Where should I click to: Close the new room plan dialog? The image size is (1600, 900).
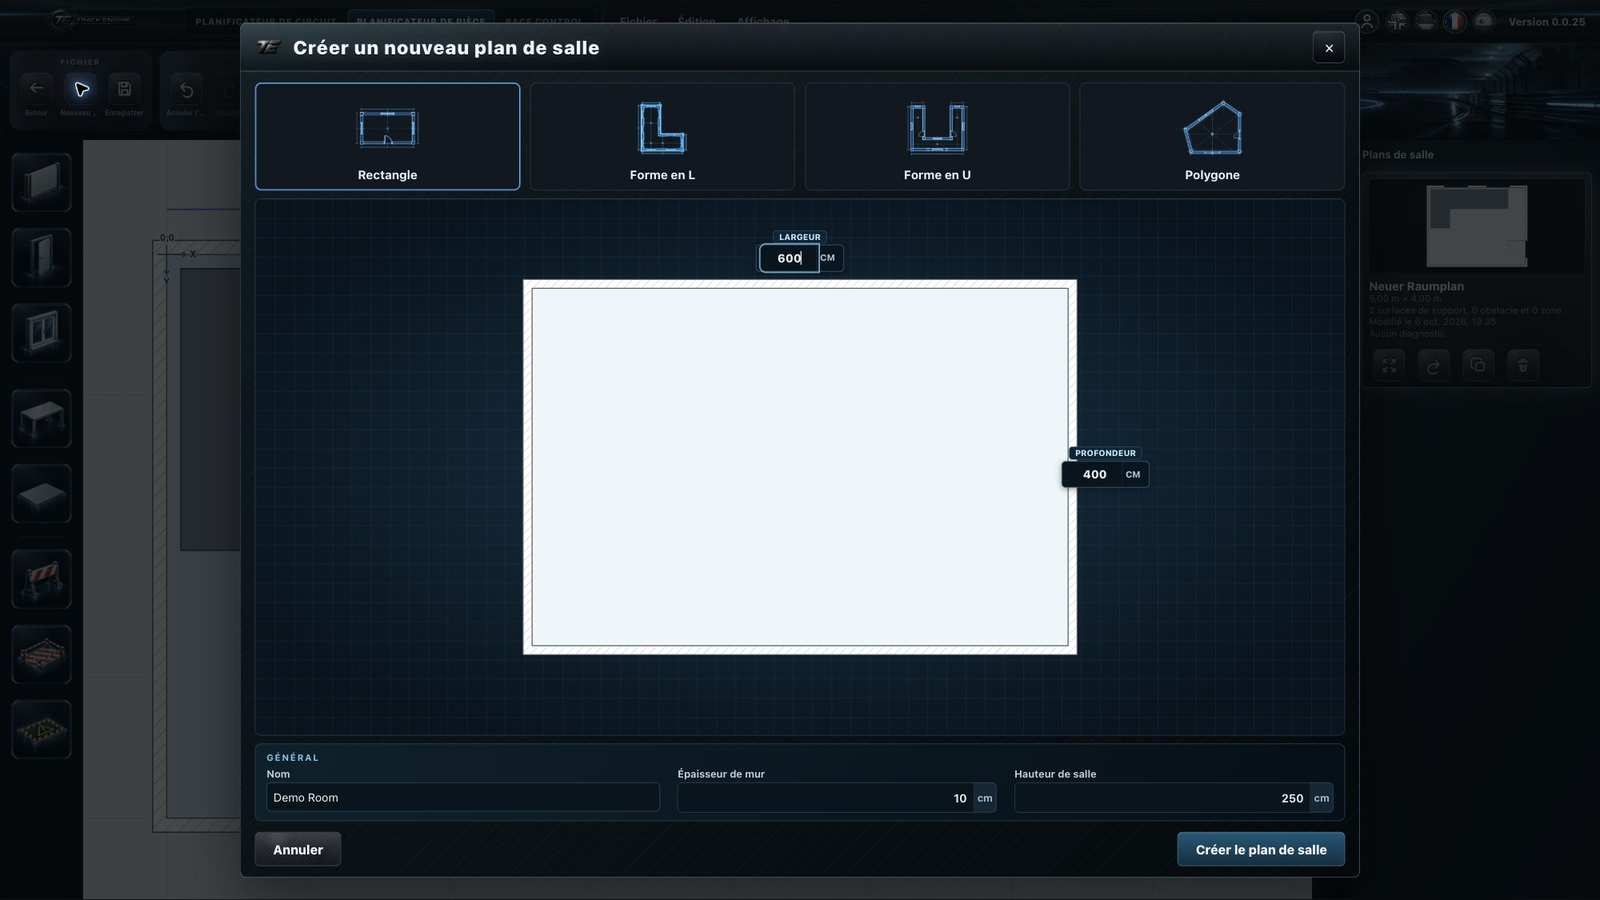[1328, 48]
